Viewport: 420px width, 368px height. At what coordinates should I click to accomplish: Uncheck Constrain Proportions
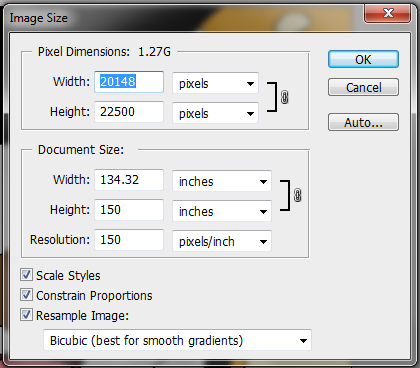coord(26,295)
